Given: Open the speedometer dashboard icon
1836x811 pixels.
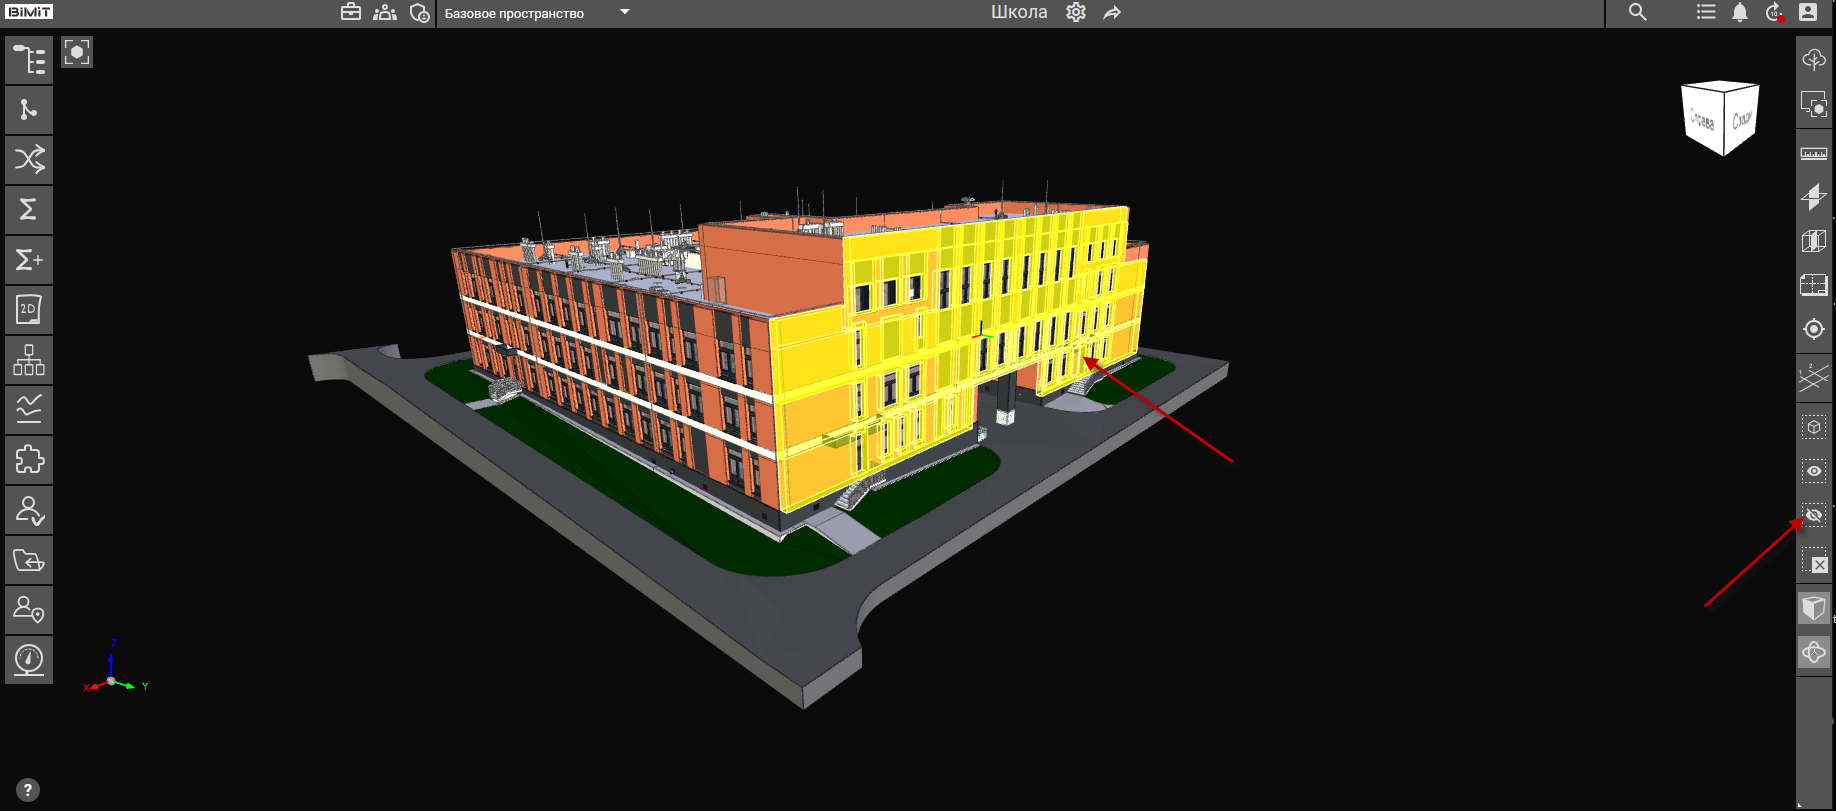Looking at the screenshot, I should (x=29, y=660).
